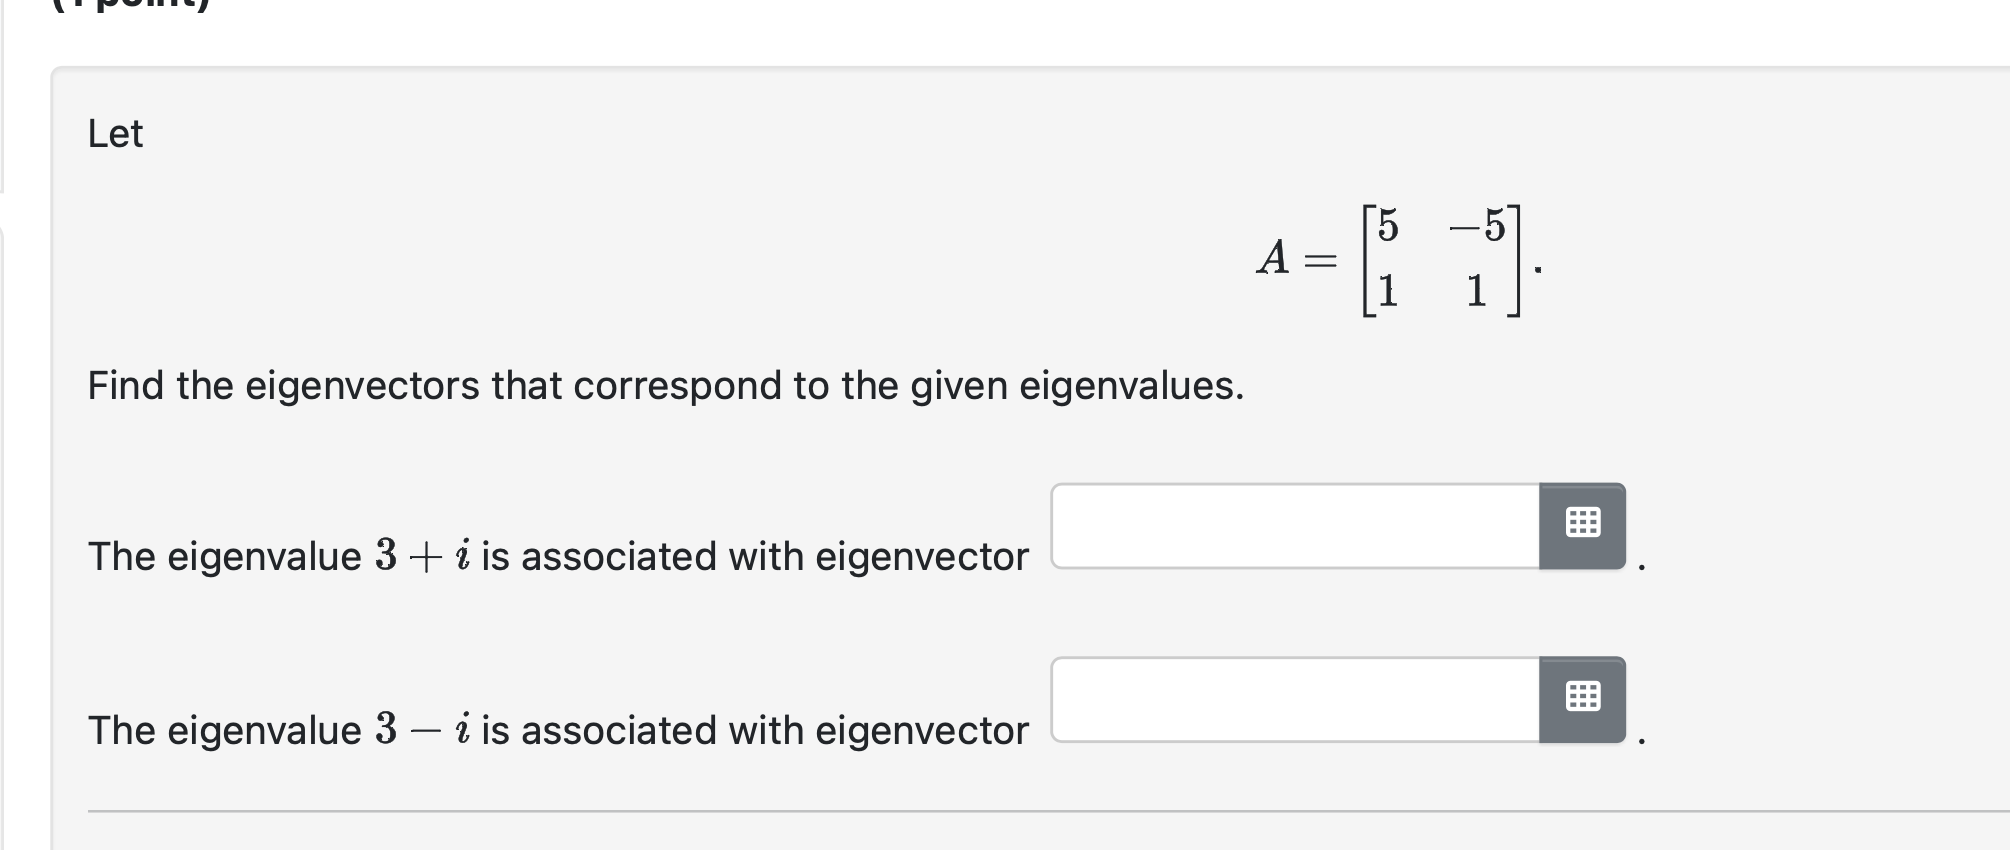Screen dimensions: 2010x850
Task: Click the eigenvalue 3+i expression in the prompt
Action: (420, 555)
